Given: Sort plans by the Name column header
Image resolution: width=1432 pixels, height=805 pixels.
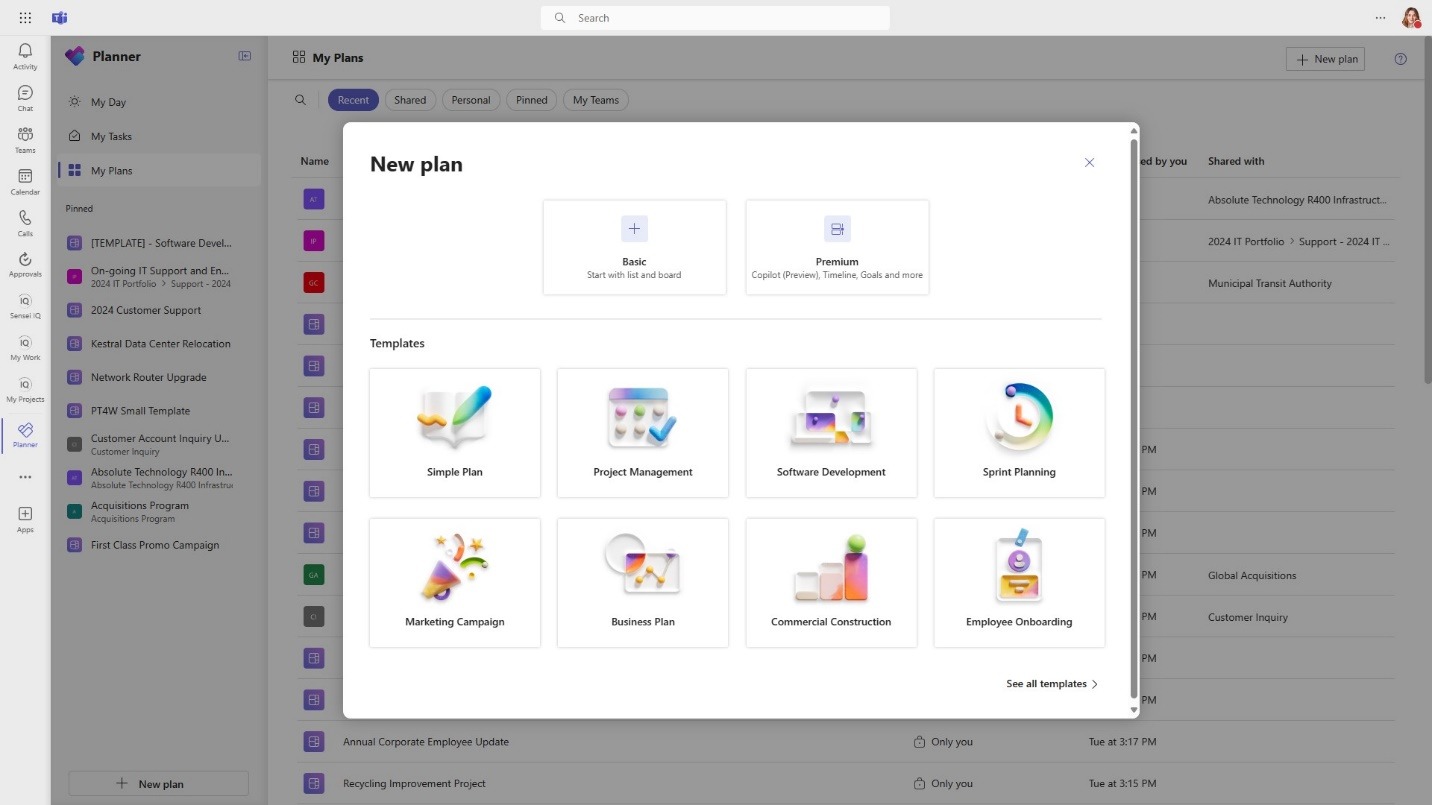Looking at the screenshot, I should [x=315, y=161].
